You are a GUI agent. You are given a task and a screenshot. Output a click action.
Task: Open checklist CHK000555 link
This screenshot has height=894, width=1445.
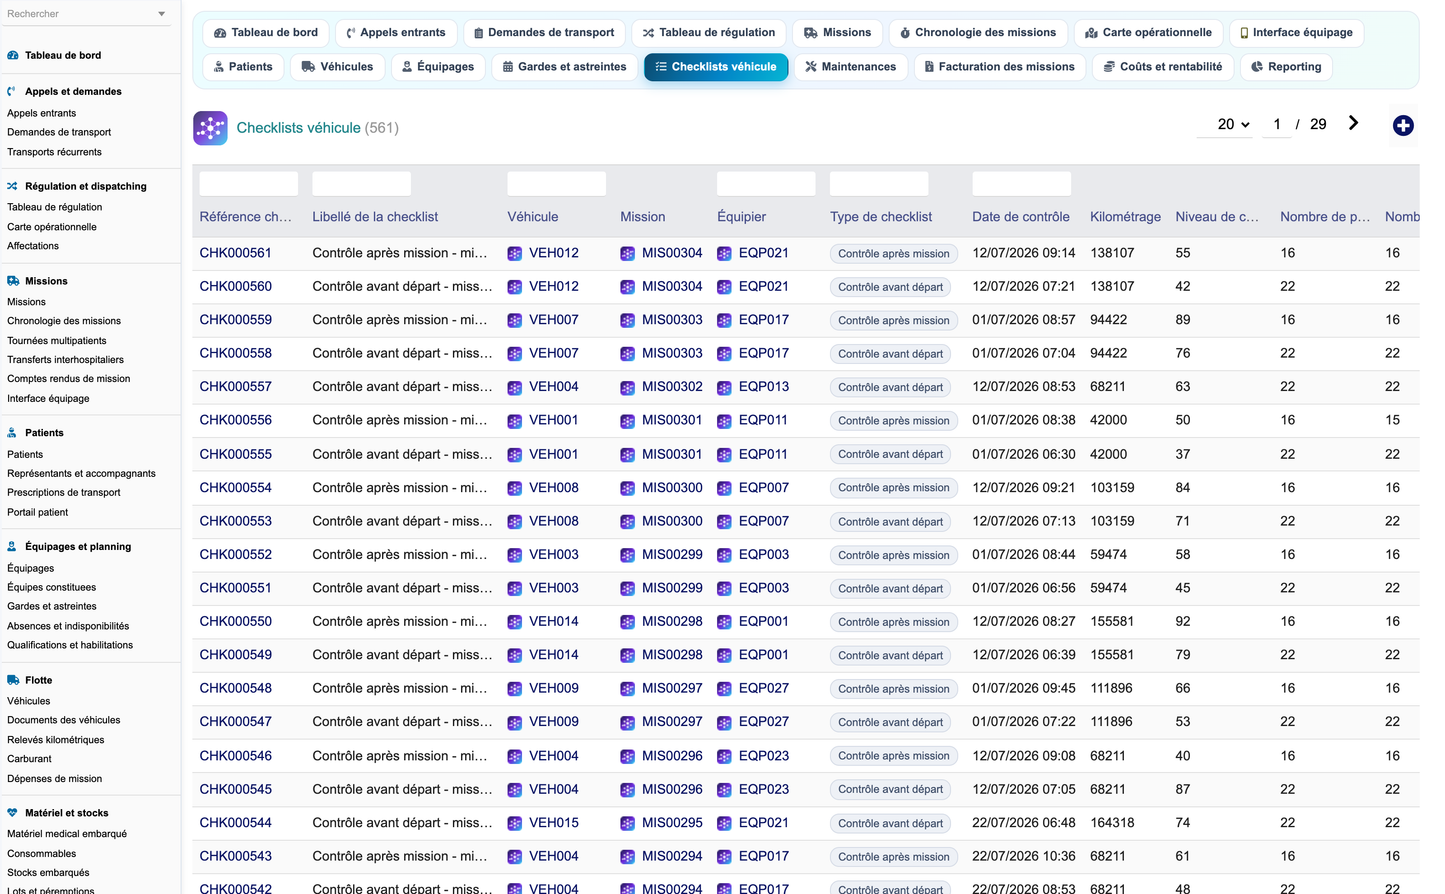pos(236,454)
